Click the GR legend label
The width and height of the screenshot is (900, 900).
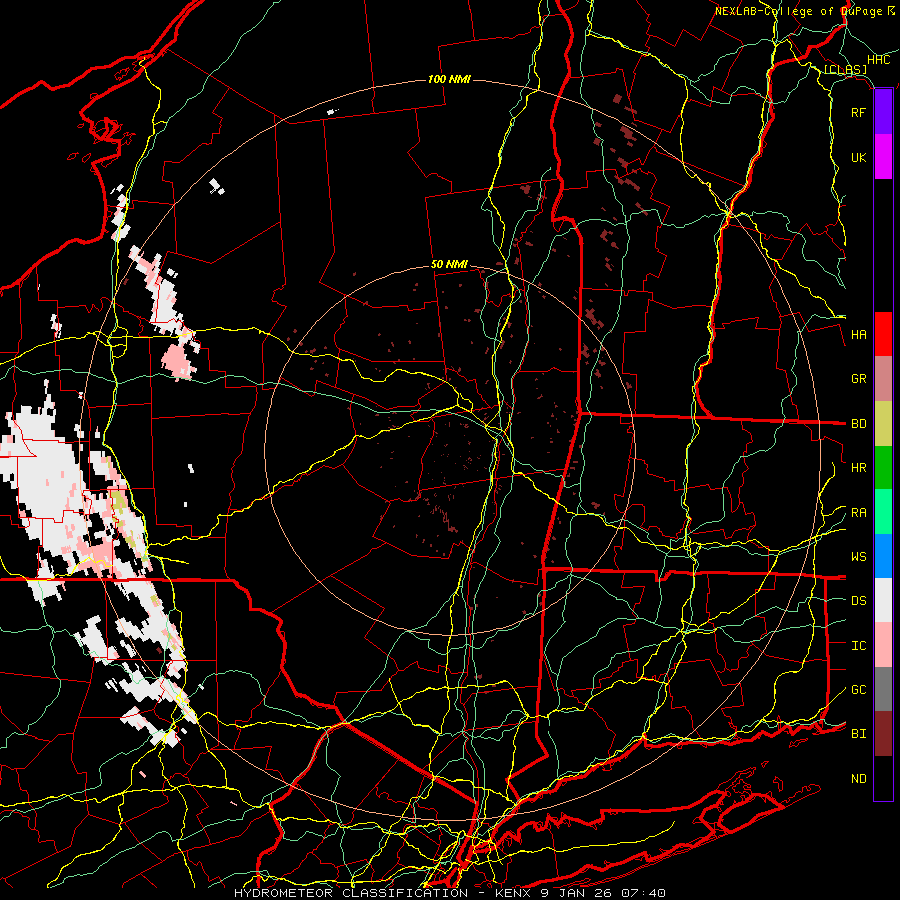point(858,379)
